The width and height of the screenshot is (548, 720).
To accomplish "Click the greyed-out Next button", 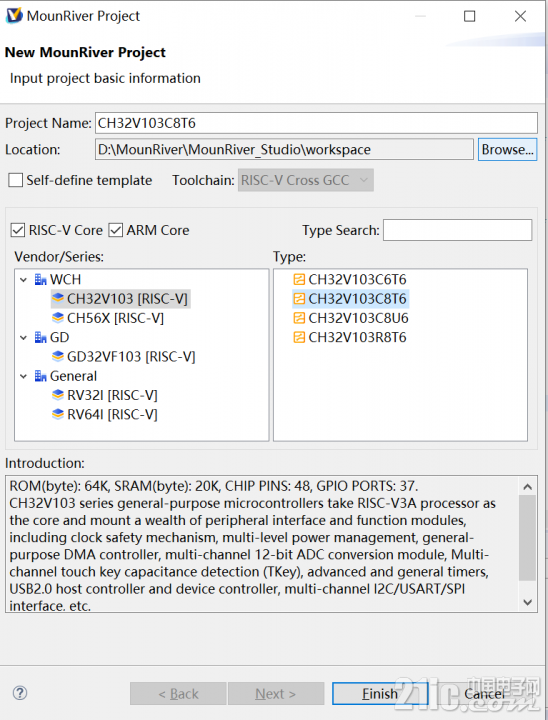I will (x=276, y=693).
